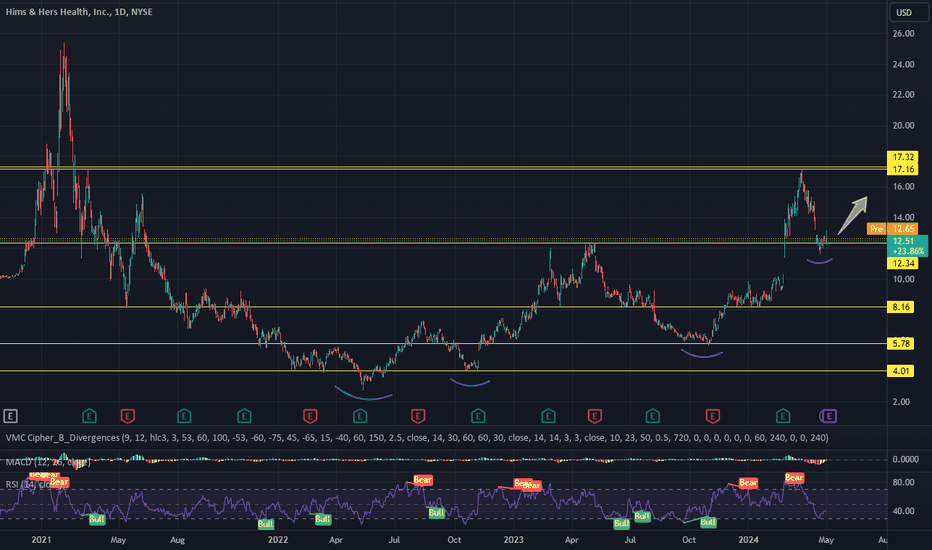Click the 4.01 horizontal line price label
The width and height of the screenshot is (932, 550).
[900, 371]
